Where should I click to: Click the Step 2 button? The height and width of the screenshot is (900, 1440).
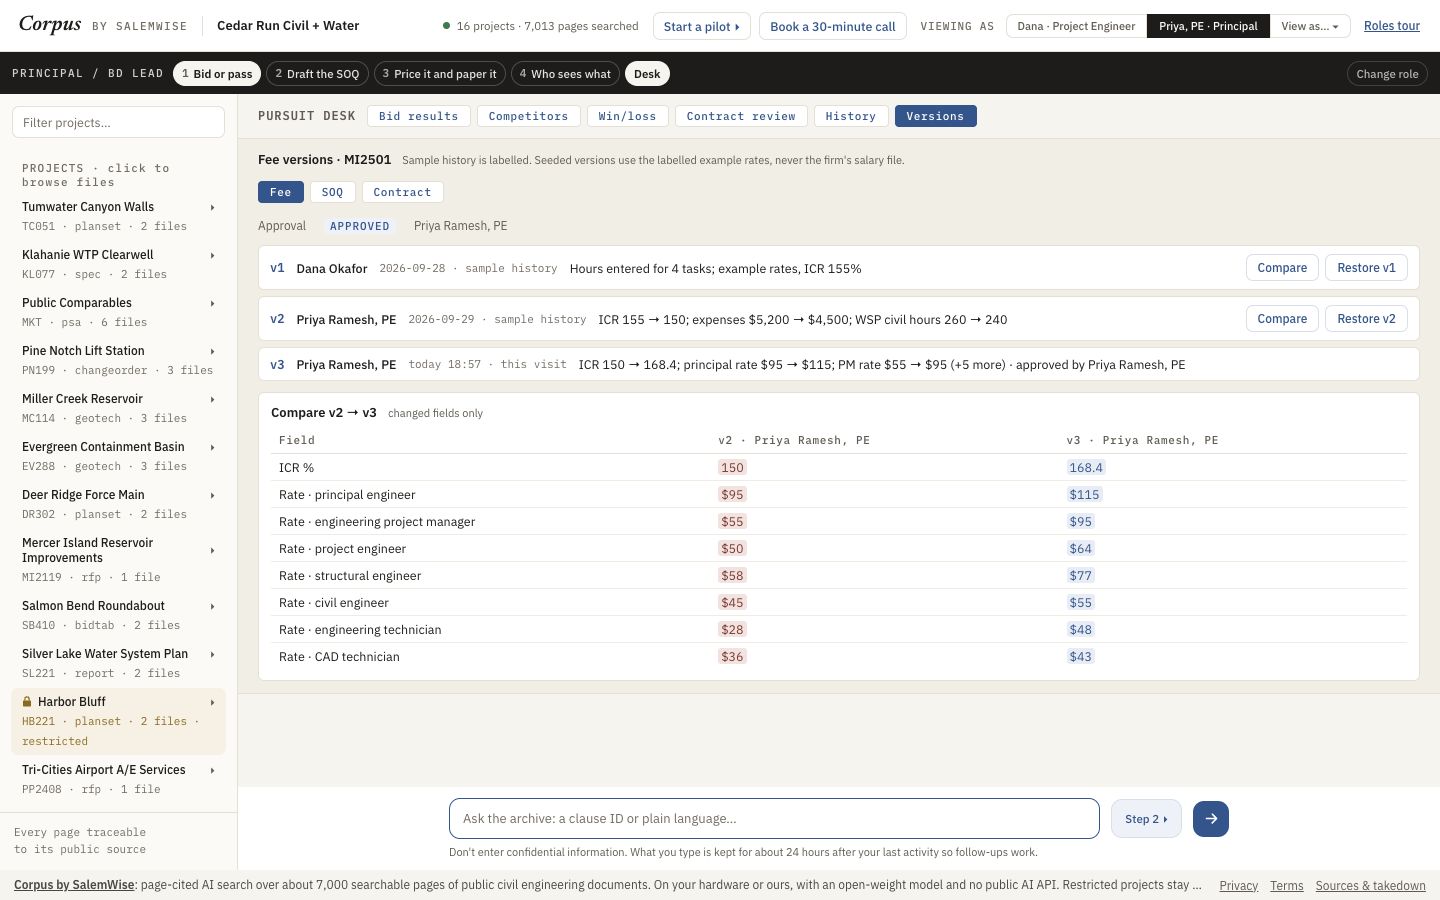1146,819
